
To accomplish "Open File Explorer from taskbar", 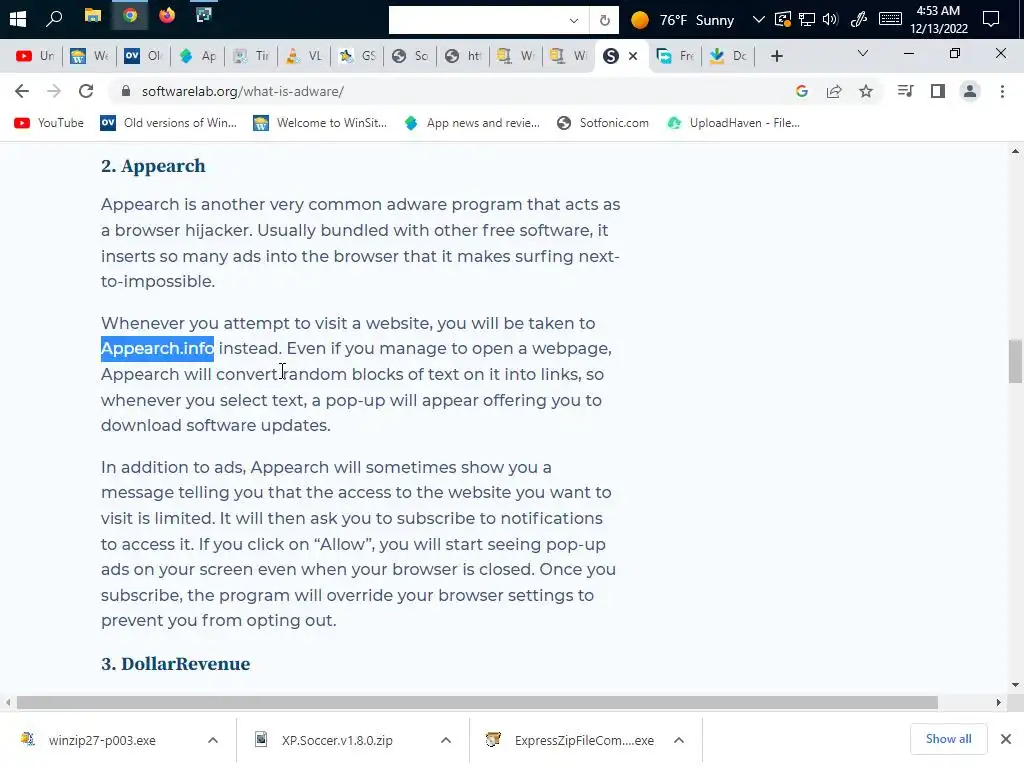I will point(93,16).
